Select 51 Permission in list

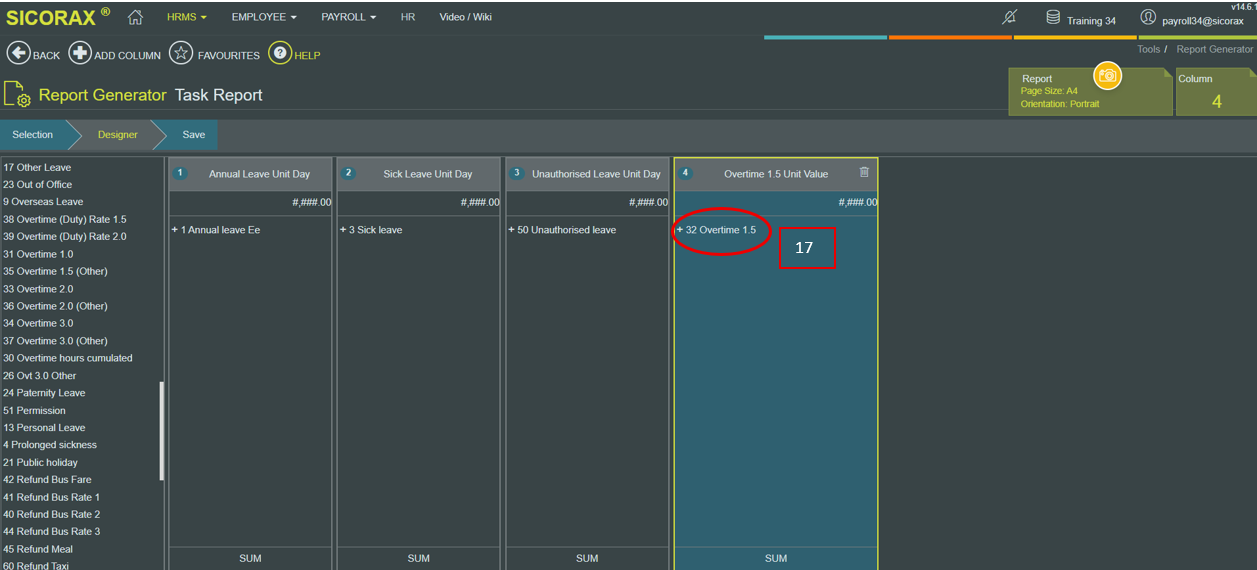click(x=34, y=410)
